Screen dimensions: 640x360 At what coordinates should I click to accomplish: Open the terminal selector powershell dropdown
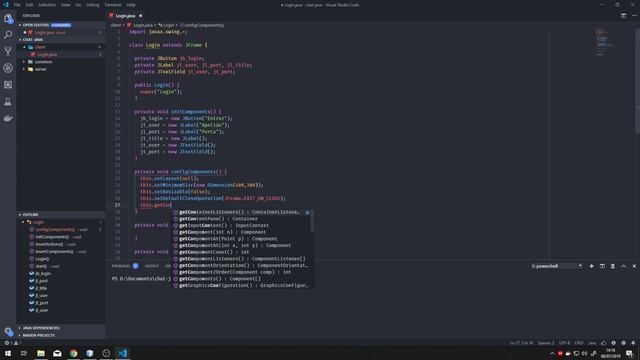[x=557, y=266]
